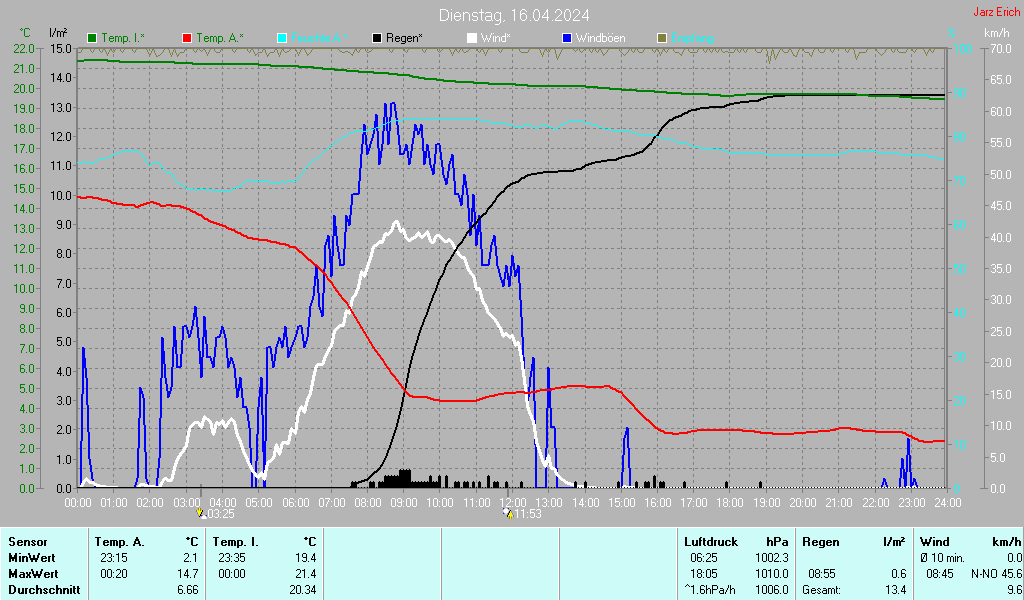Click the '06:00' tick on time axis
Image resolution: width=1024 pixels, height=600 pixels.
(295, 503)
